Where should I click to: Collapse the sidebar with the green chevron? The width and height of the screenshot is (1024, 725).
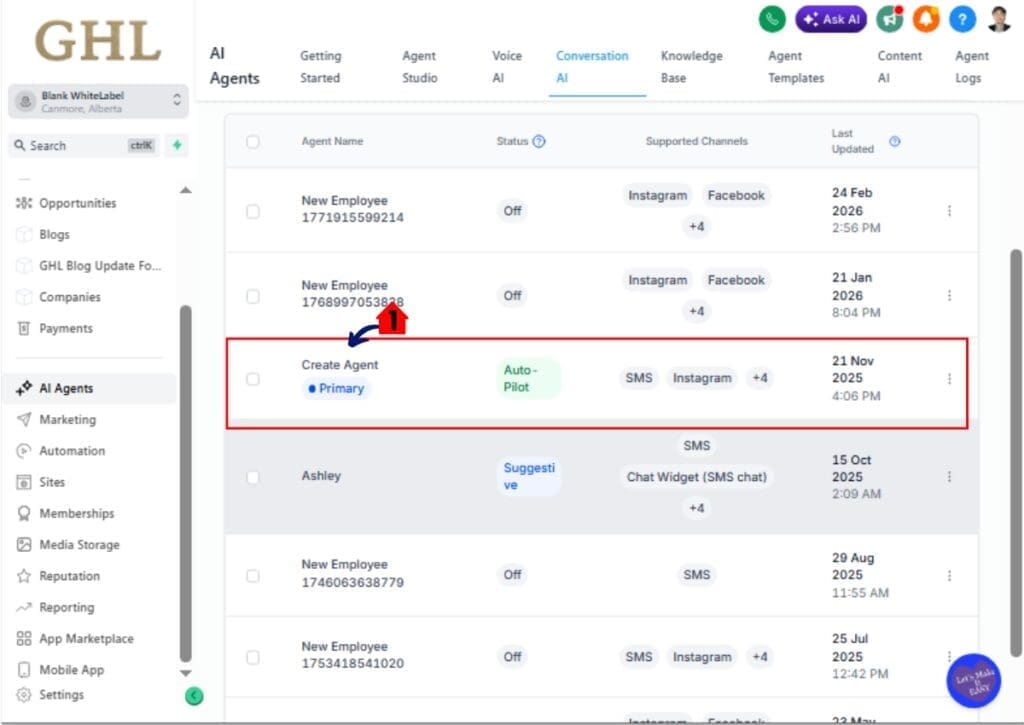tap(194, 695)
